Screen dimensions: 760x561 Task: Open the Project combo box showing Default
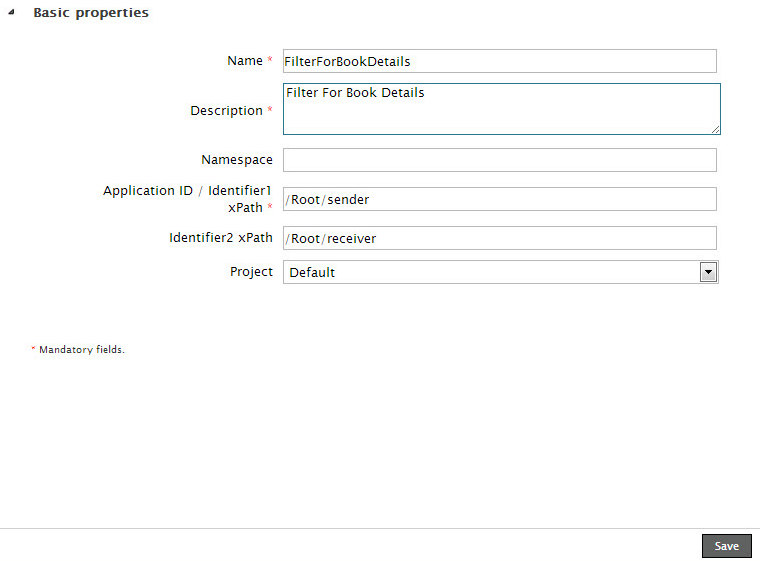(x=490, y=272)
